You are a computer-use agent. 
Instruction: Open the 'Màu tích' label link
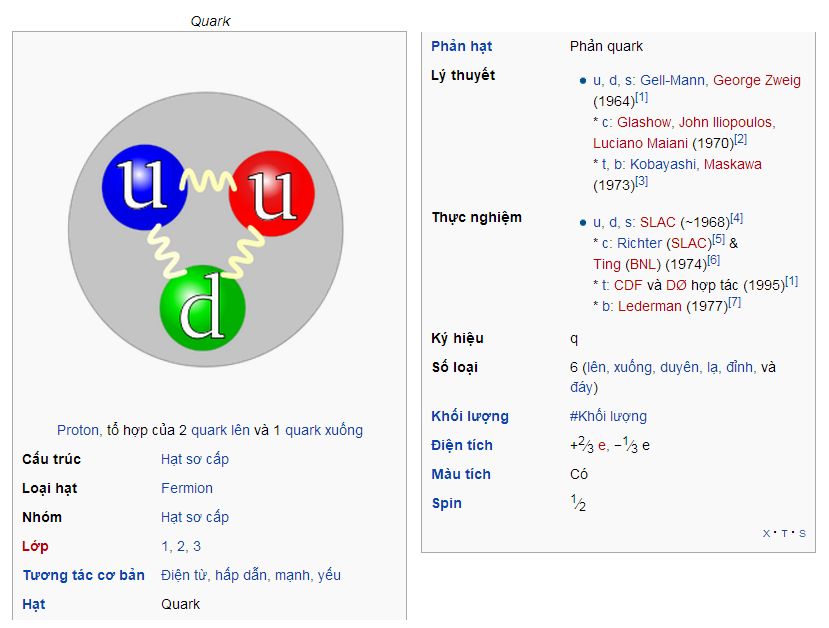pos(461,474)
